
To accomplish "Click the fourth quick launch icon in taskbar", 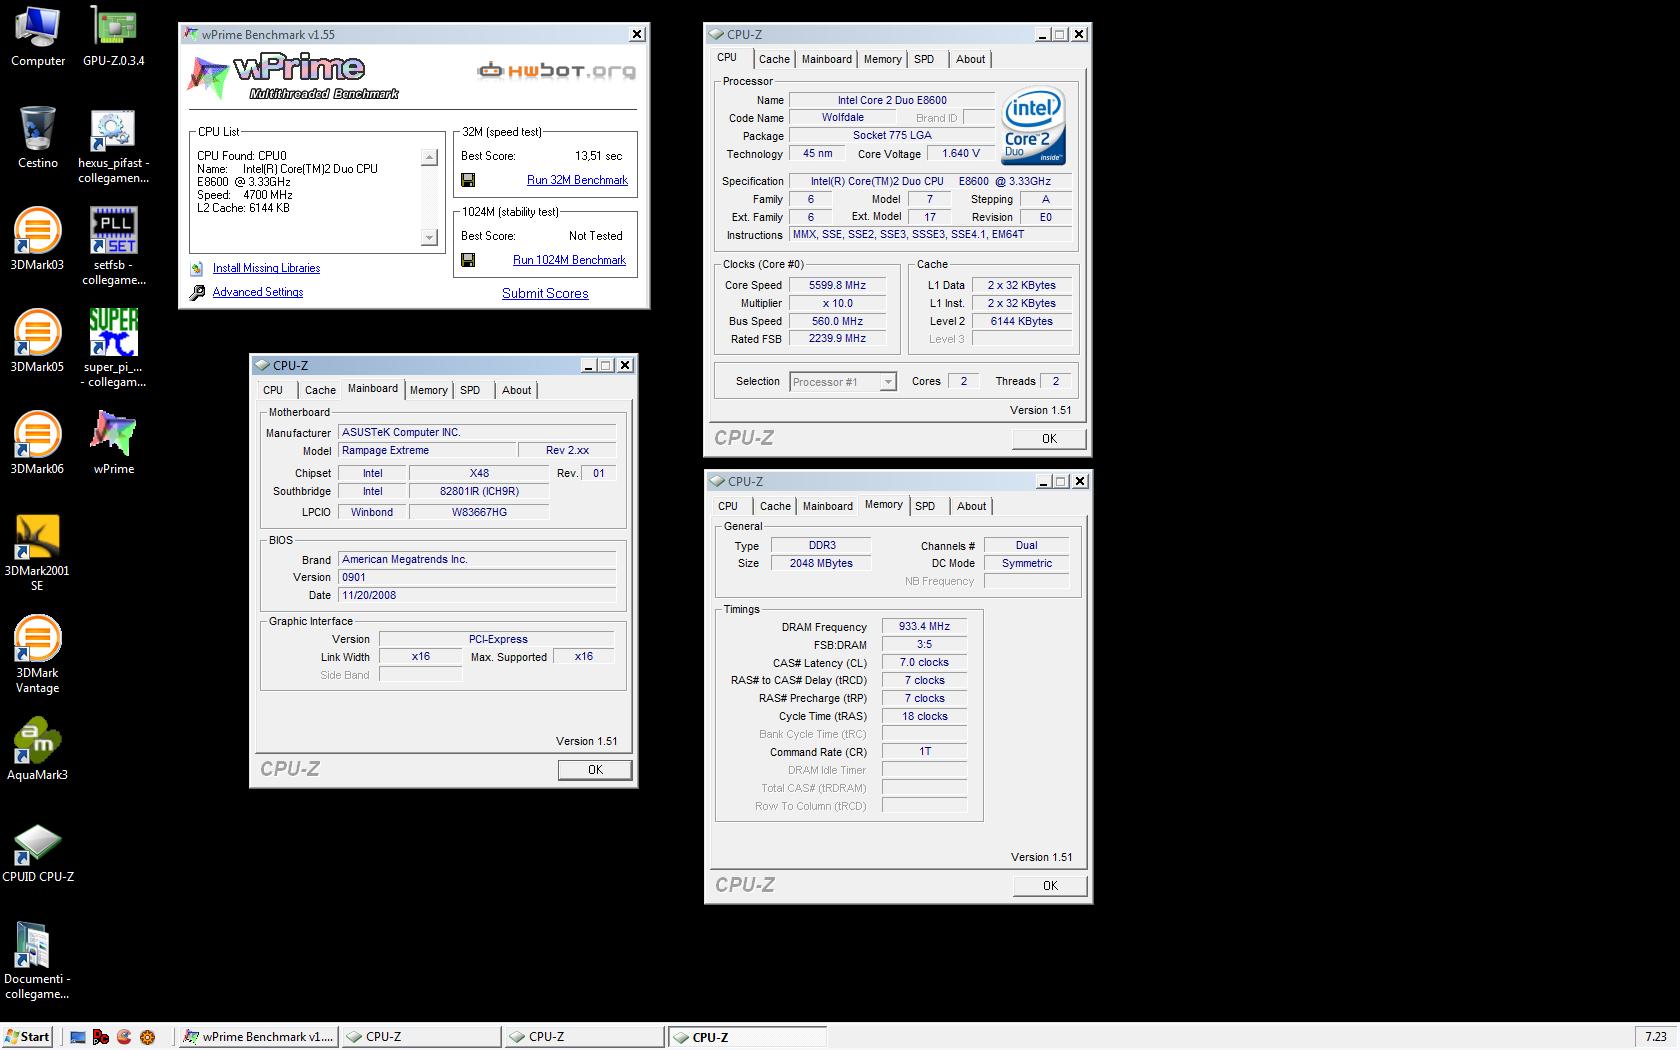I will (147, 1037).
